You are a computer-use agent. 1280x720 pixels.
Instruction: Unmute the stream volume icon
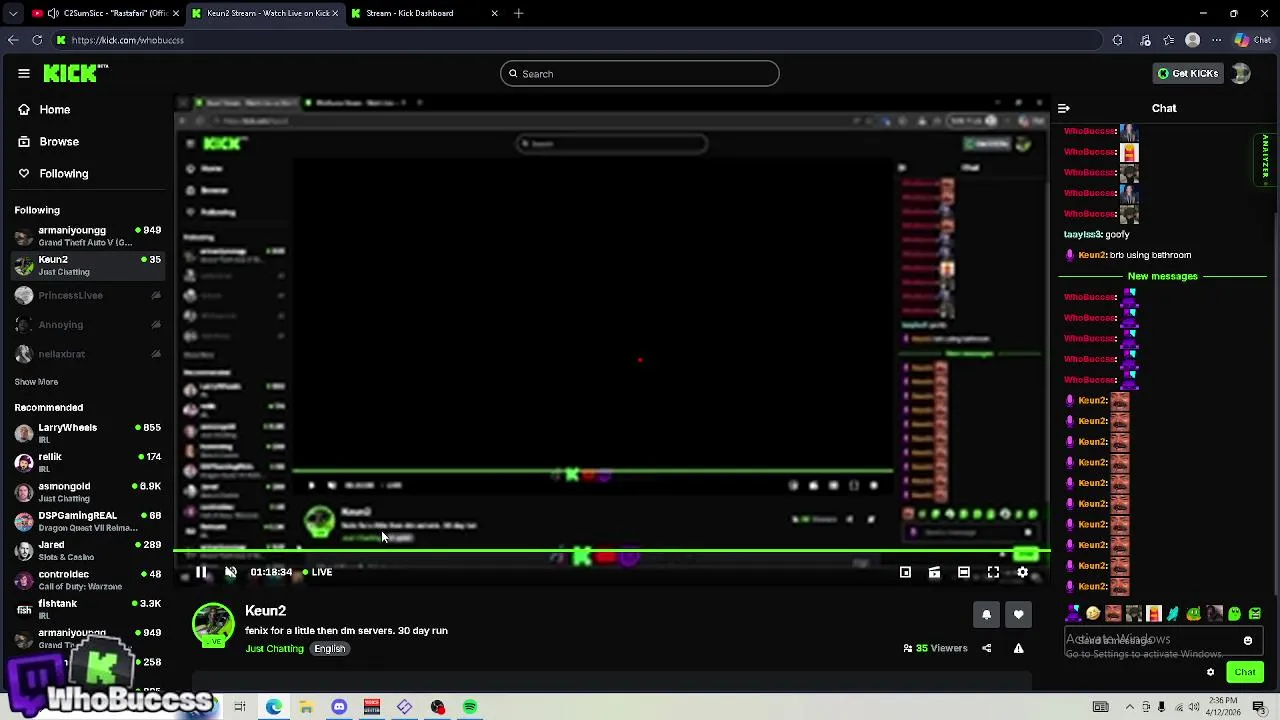tap(231, 572)
